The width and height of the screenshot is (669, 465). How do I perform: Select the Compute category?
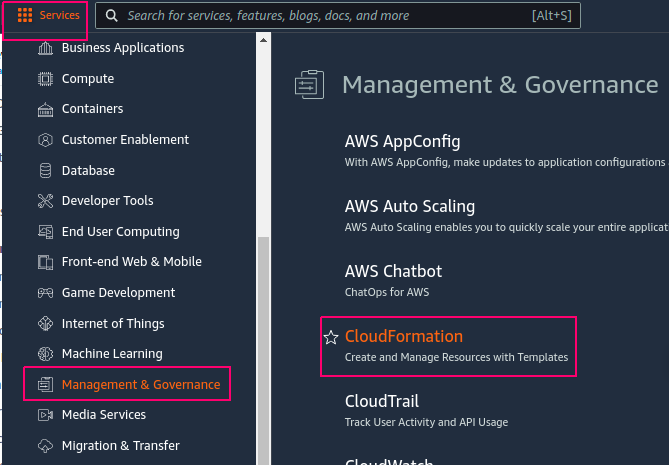click(x=88, y=79)
